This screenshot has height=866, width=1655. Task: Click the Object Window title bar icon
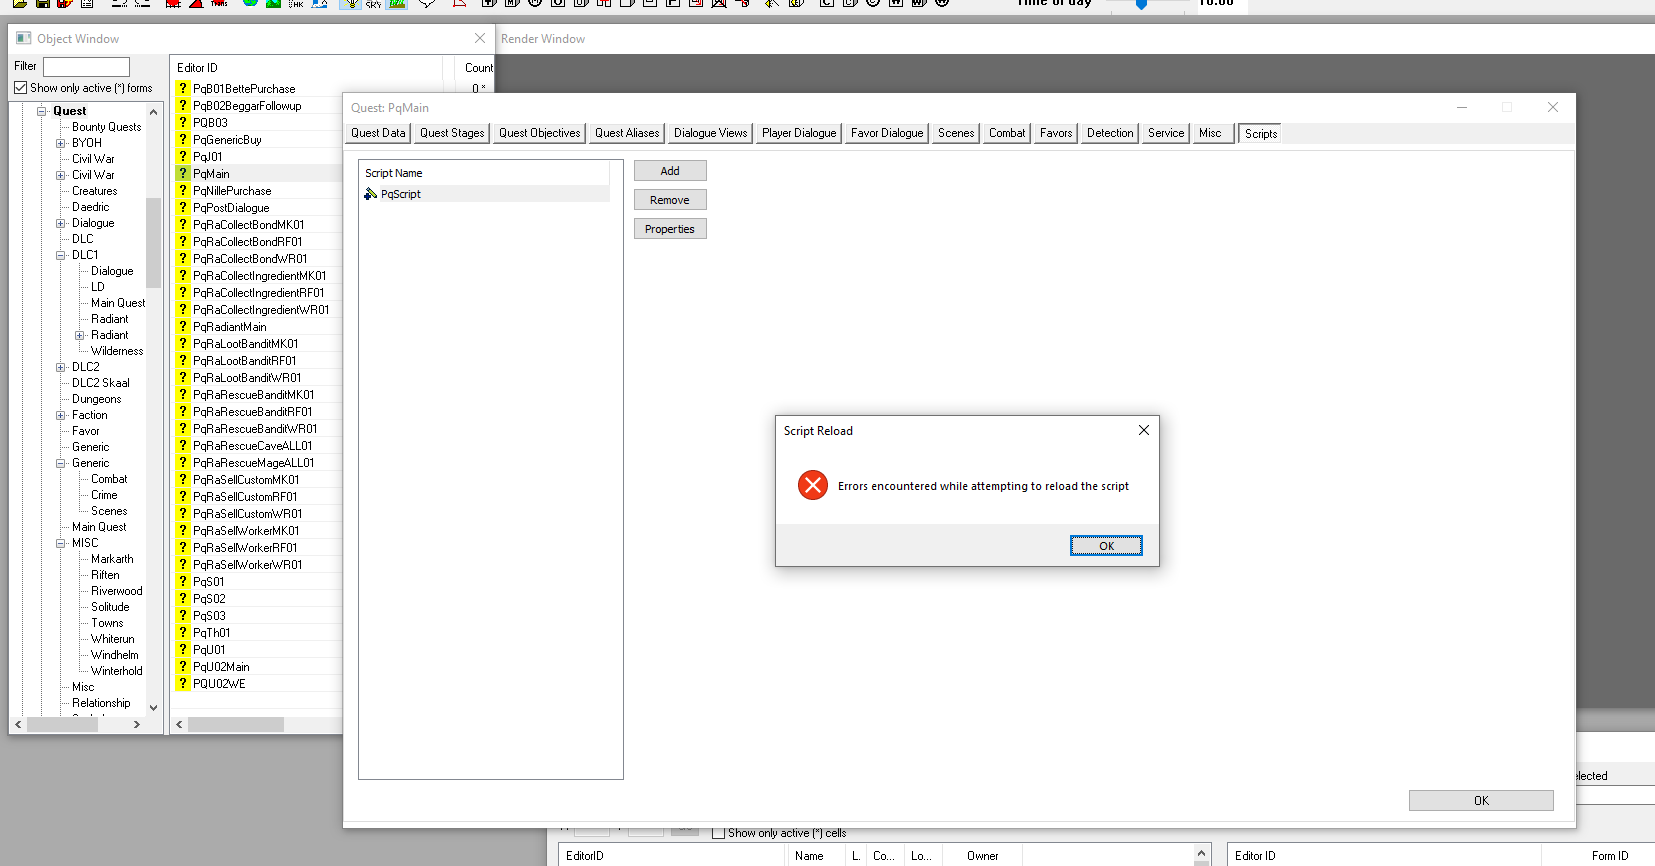click(x=24, y=38)
